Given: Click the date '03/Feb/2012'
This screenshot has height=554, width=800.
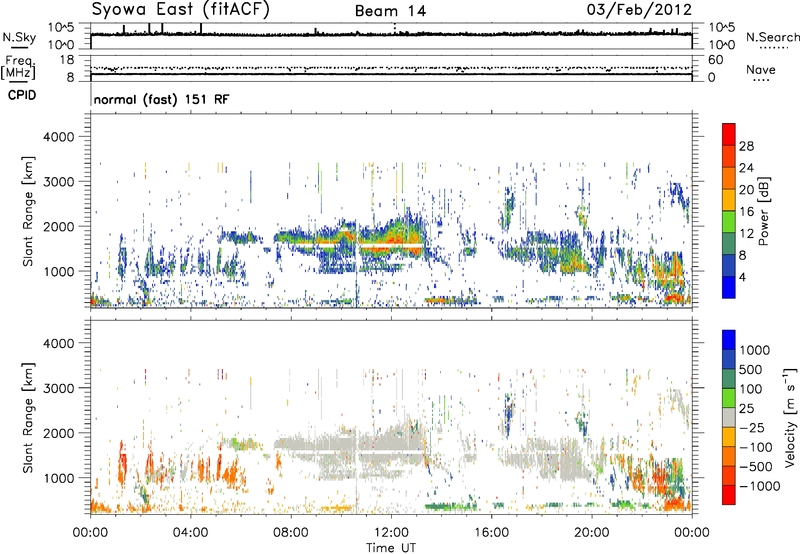Looking at the screenshot, I should pyautogui.click(x=639, y=10).
